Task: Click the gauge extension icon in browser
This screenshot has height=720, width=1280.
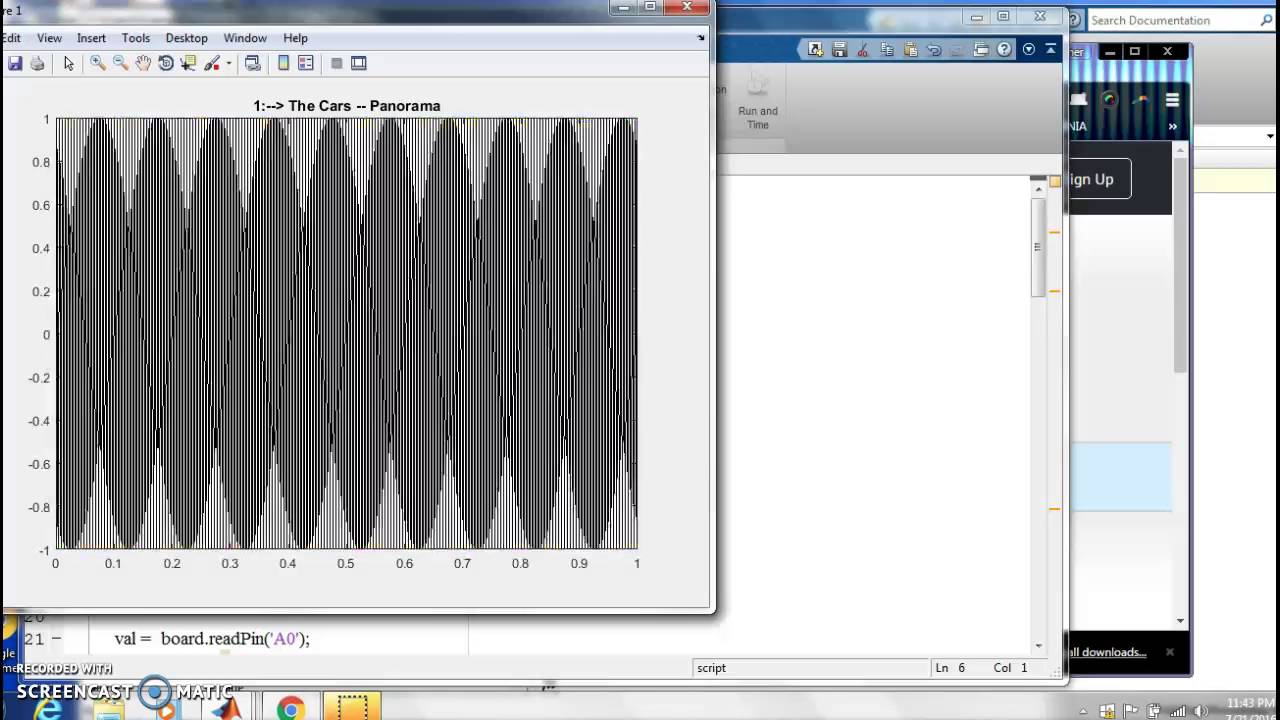Action: (x=1108, y=100)
